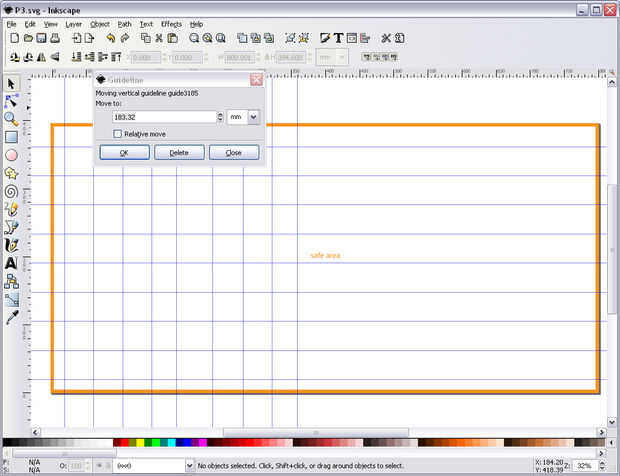
Task: Select the Star polygon tool
Action: click(11, 173)
